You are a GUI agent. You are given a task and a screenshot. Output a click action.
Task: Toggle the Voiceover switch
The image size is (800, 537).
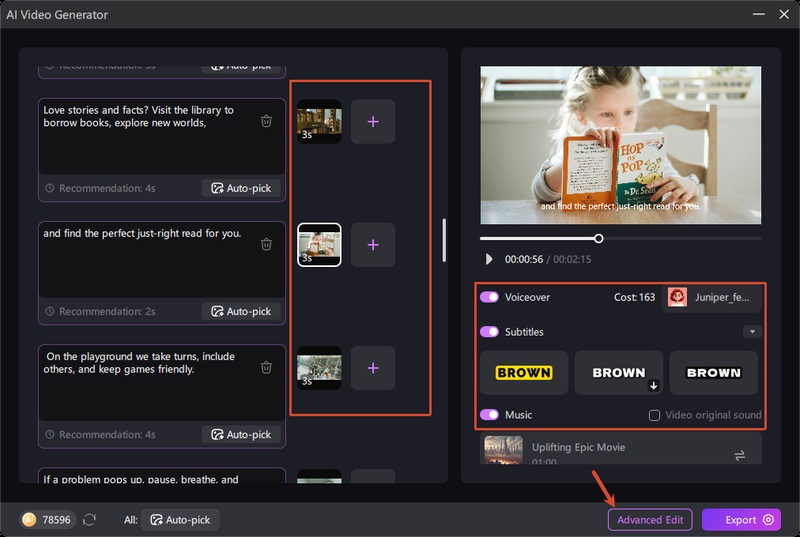(489, 297)
